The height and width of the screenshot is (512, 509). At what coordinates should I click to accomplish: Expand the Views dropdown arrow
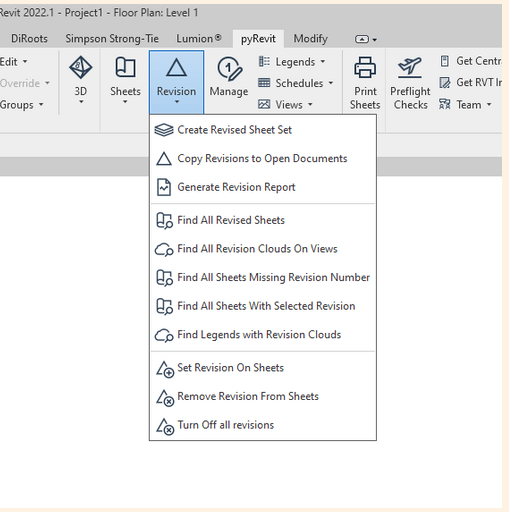310,104
